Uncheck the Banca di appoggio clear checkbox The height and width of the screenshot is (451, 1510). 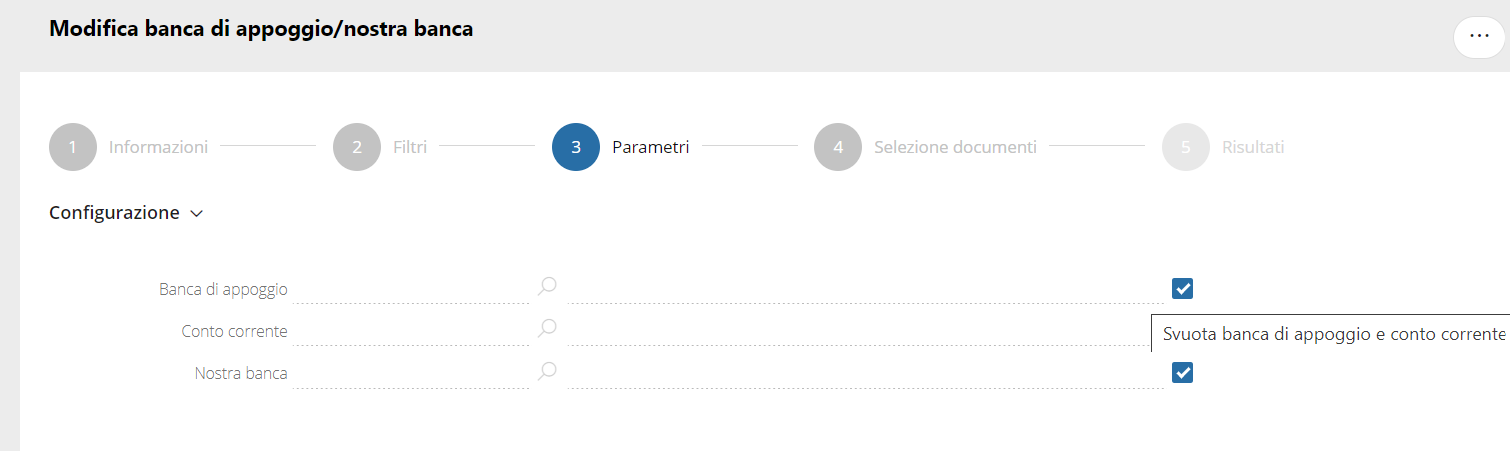(x=1183, y=289)
